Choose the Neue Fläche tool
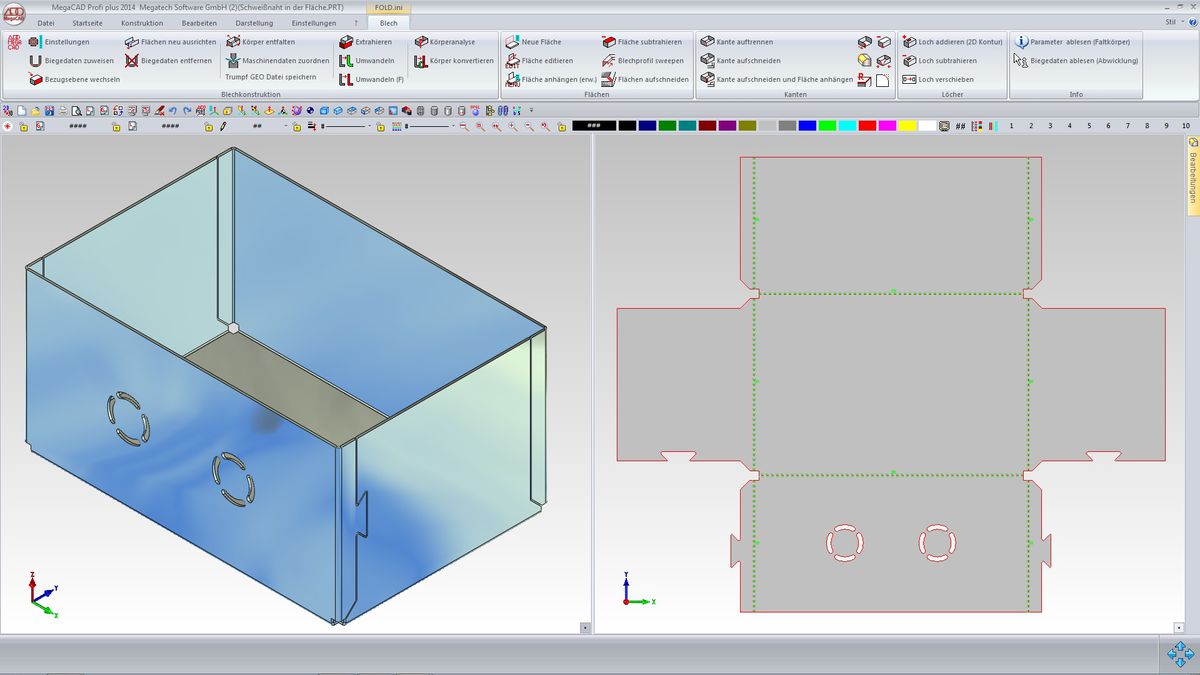Viewport: 1200px width, 675px height. [x=512, y=42]
